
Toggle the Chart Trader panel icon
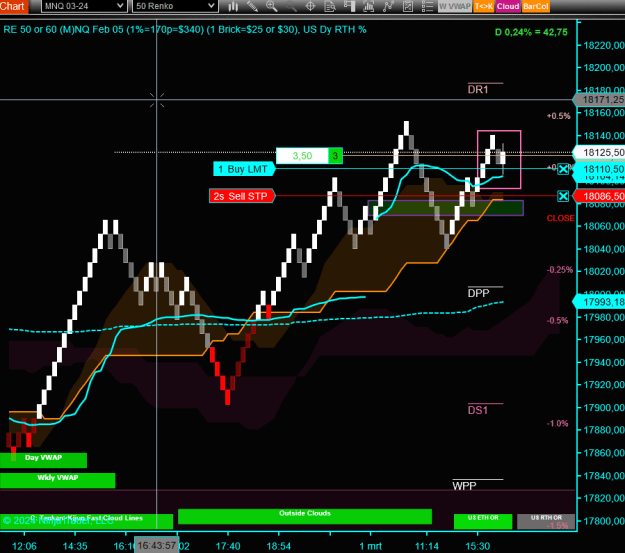click(350, 6)
